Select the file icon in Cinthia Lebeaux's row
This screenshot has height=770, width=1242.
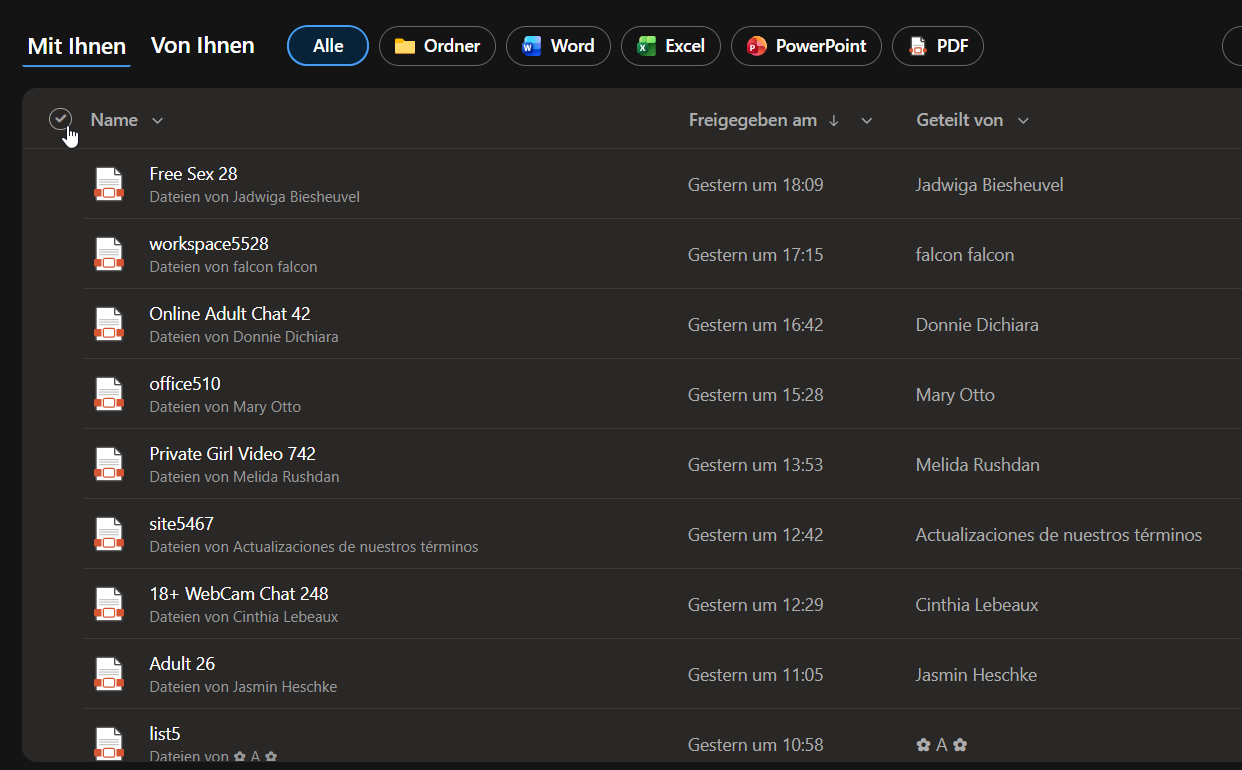click(108, 604)
